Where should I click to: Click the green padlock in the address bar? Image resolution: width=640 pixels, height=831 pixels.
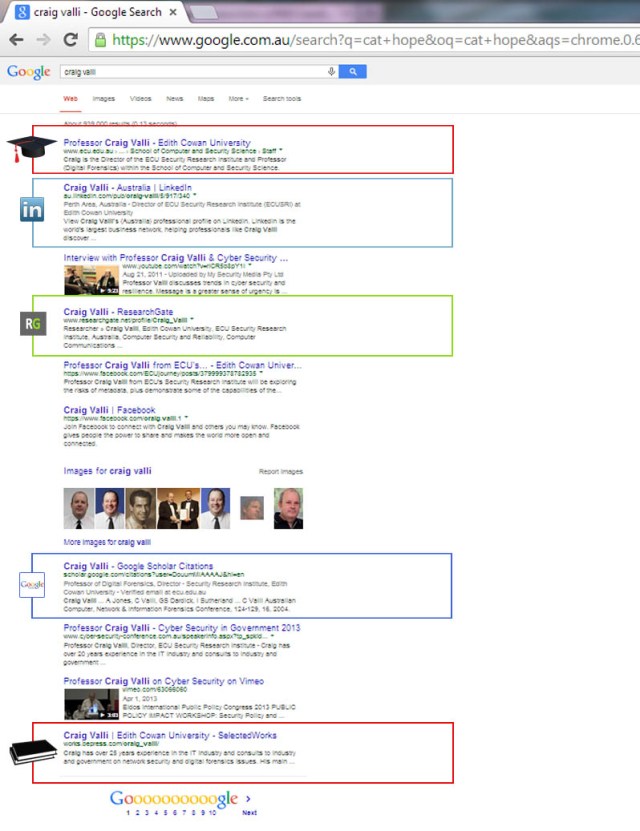100,40
